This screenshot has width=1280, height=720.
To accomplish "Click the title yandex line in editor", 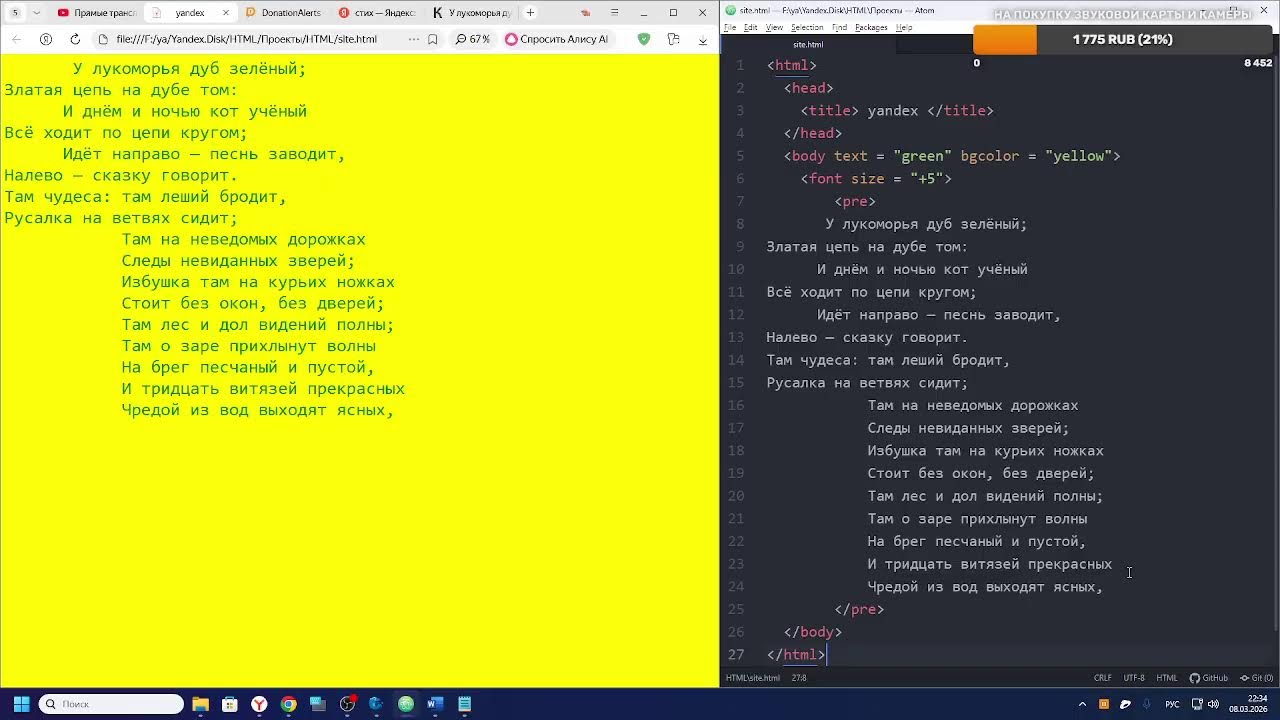I will [897, 111].
